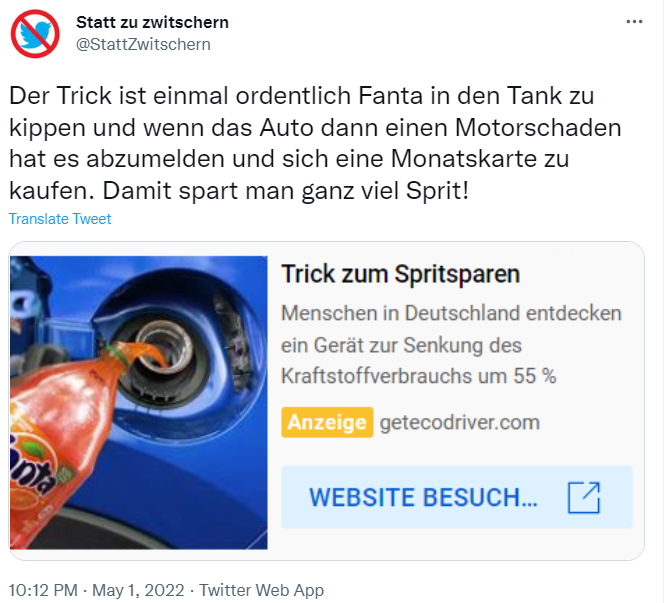
Task: Click the Monatskarte sentence in tweet
Action: [x=315, y=143]
